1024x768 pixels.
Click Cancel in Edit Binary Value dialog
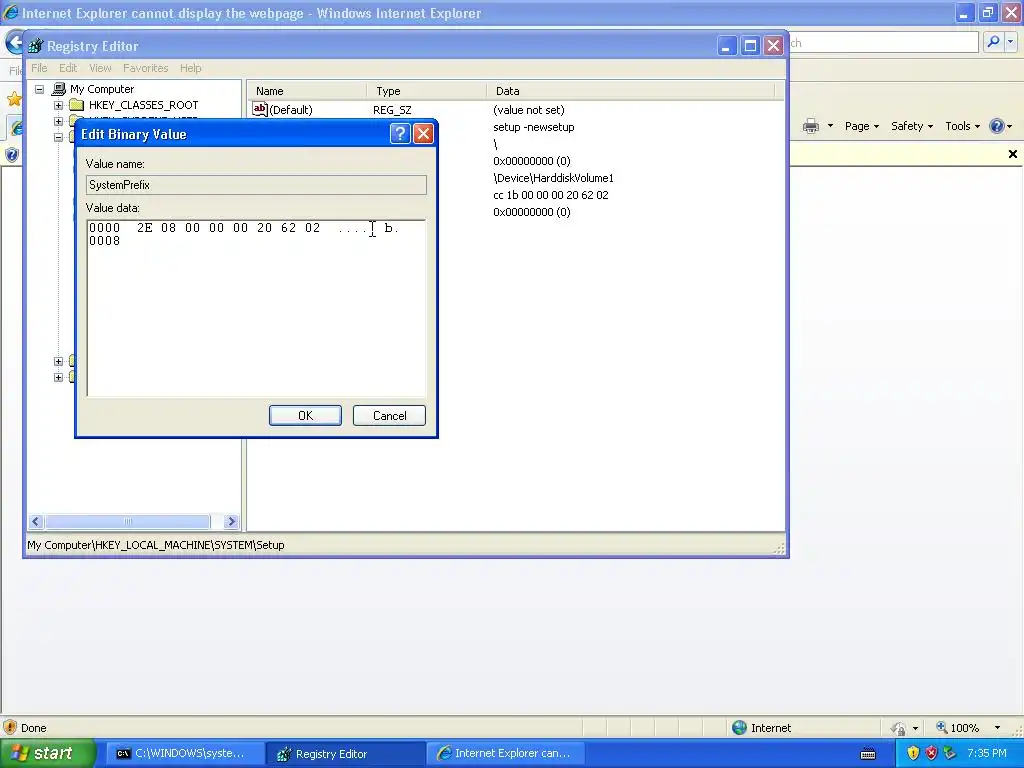[389, 415]
